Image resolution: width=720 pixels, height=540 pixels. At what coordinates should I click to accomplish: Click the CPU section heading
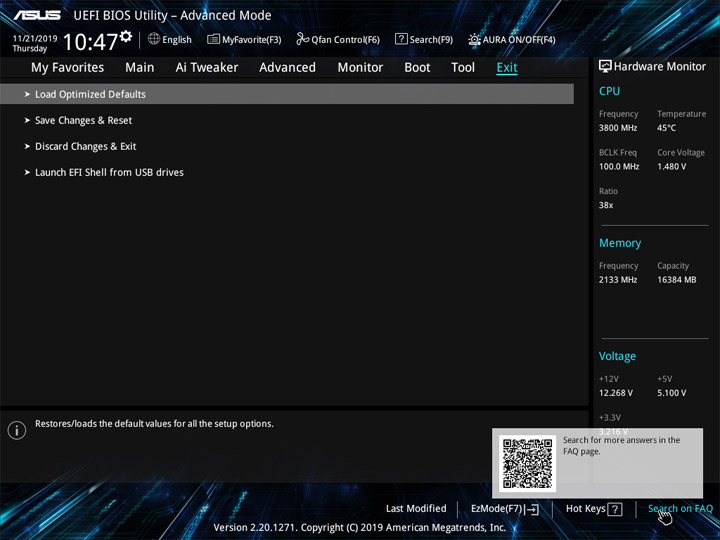[609, 91]
